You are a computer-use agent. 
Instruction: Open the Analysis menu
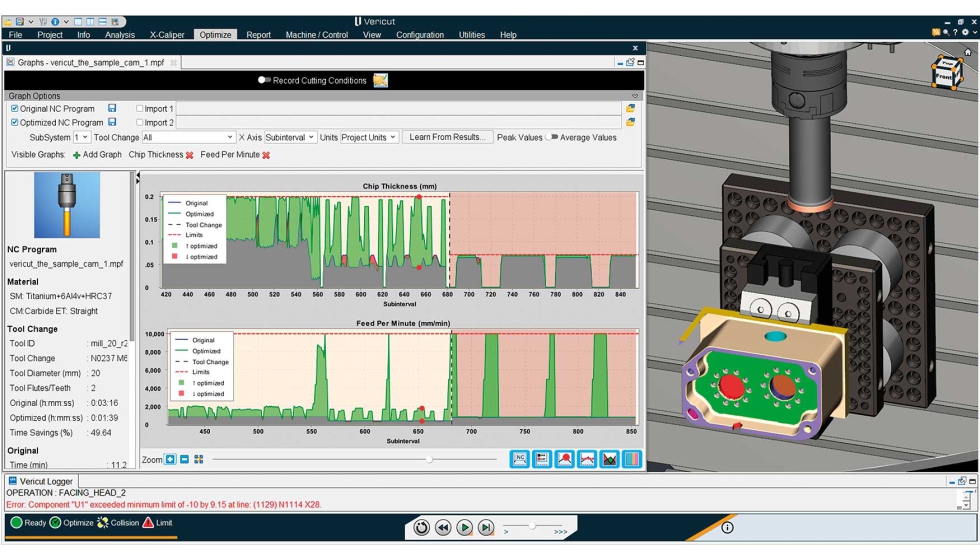tap(119, 34)
